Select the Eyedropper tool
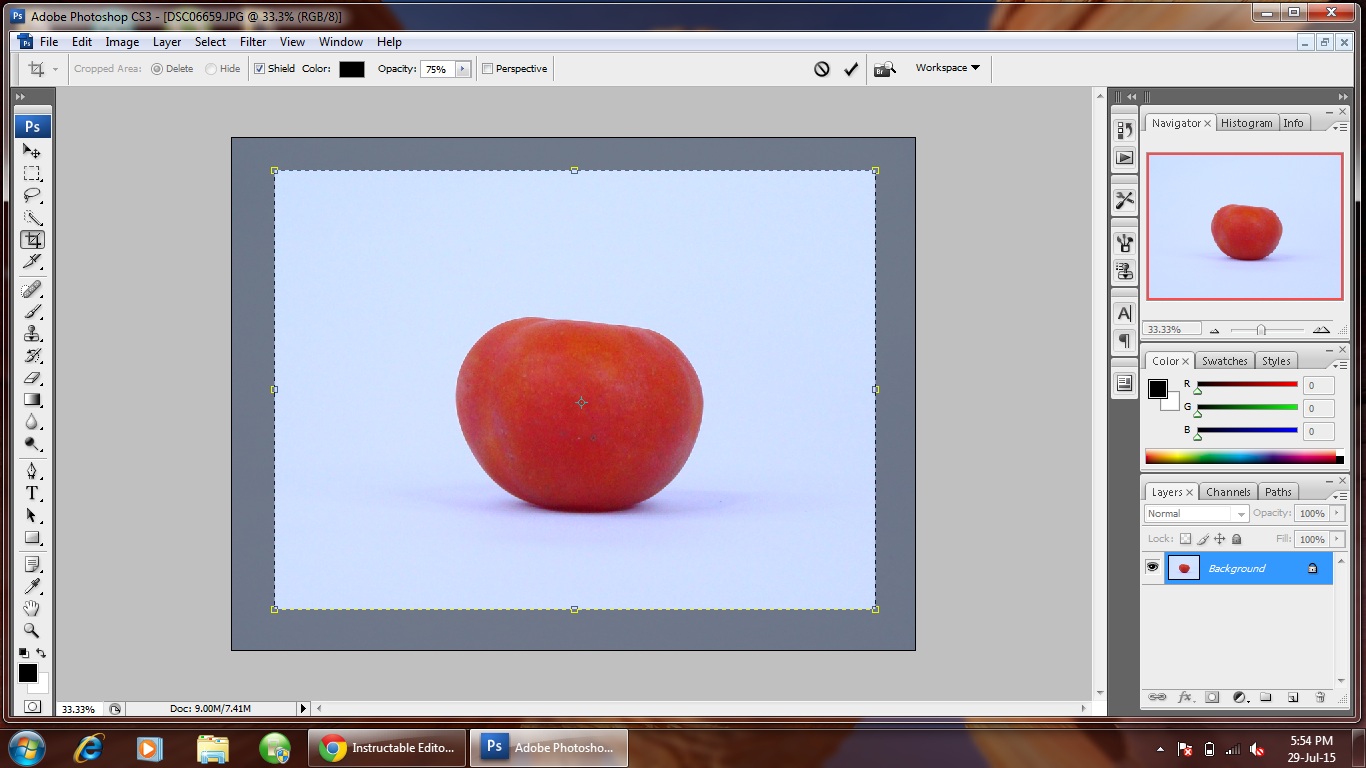The height and width of the screenshot is (768, 1366). pos(32,586)
